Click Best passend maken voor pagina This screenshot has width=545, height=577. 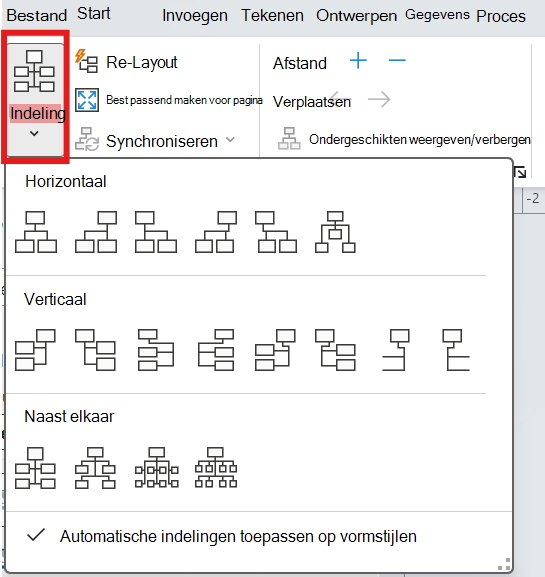(169, 100)
